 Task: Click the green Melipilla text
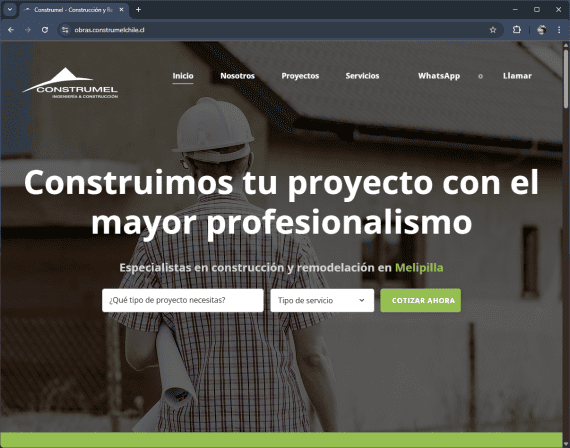point(419,268)
